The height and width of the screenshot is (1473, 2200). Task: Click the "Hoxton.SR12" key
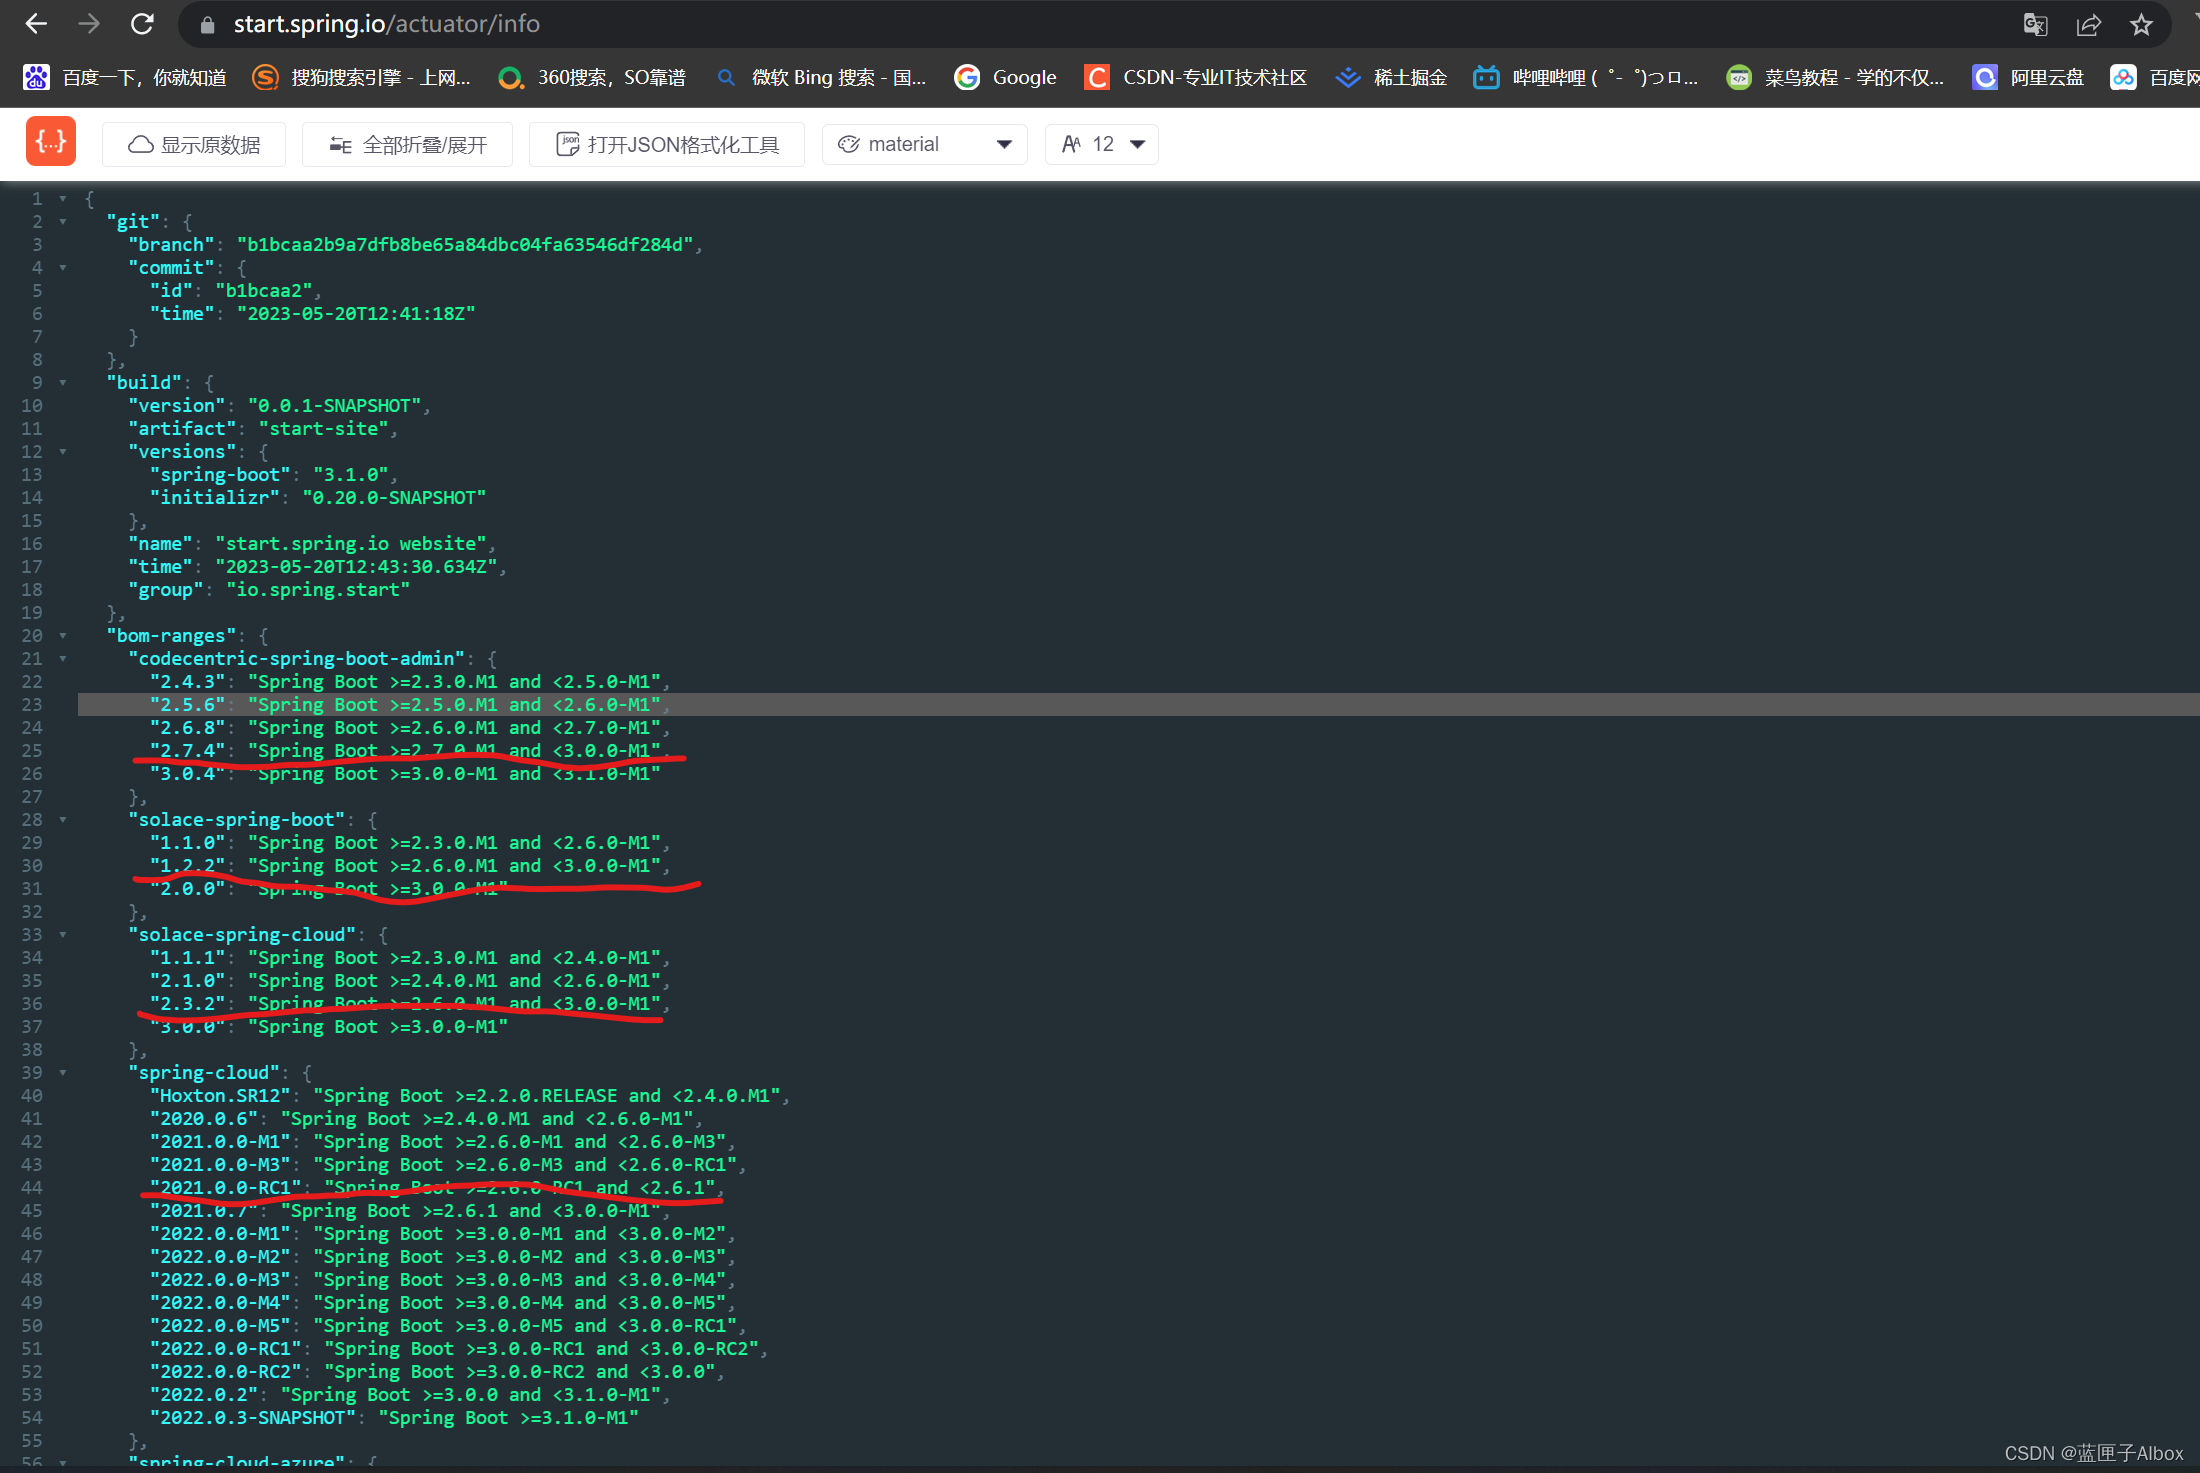[220, 1096]
